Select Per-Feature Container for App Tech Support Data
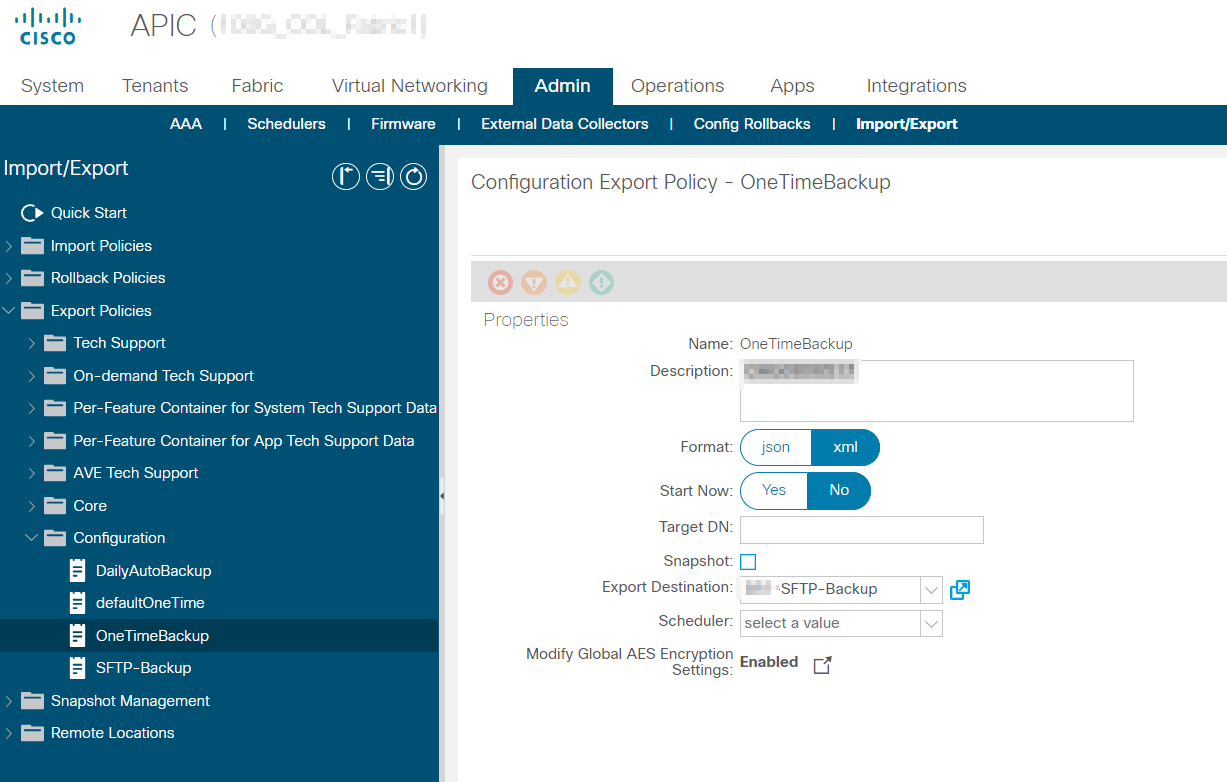The width and height of the screenshot is (1227, 782). click(244, 441)
